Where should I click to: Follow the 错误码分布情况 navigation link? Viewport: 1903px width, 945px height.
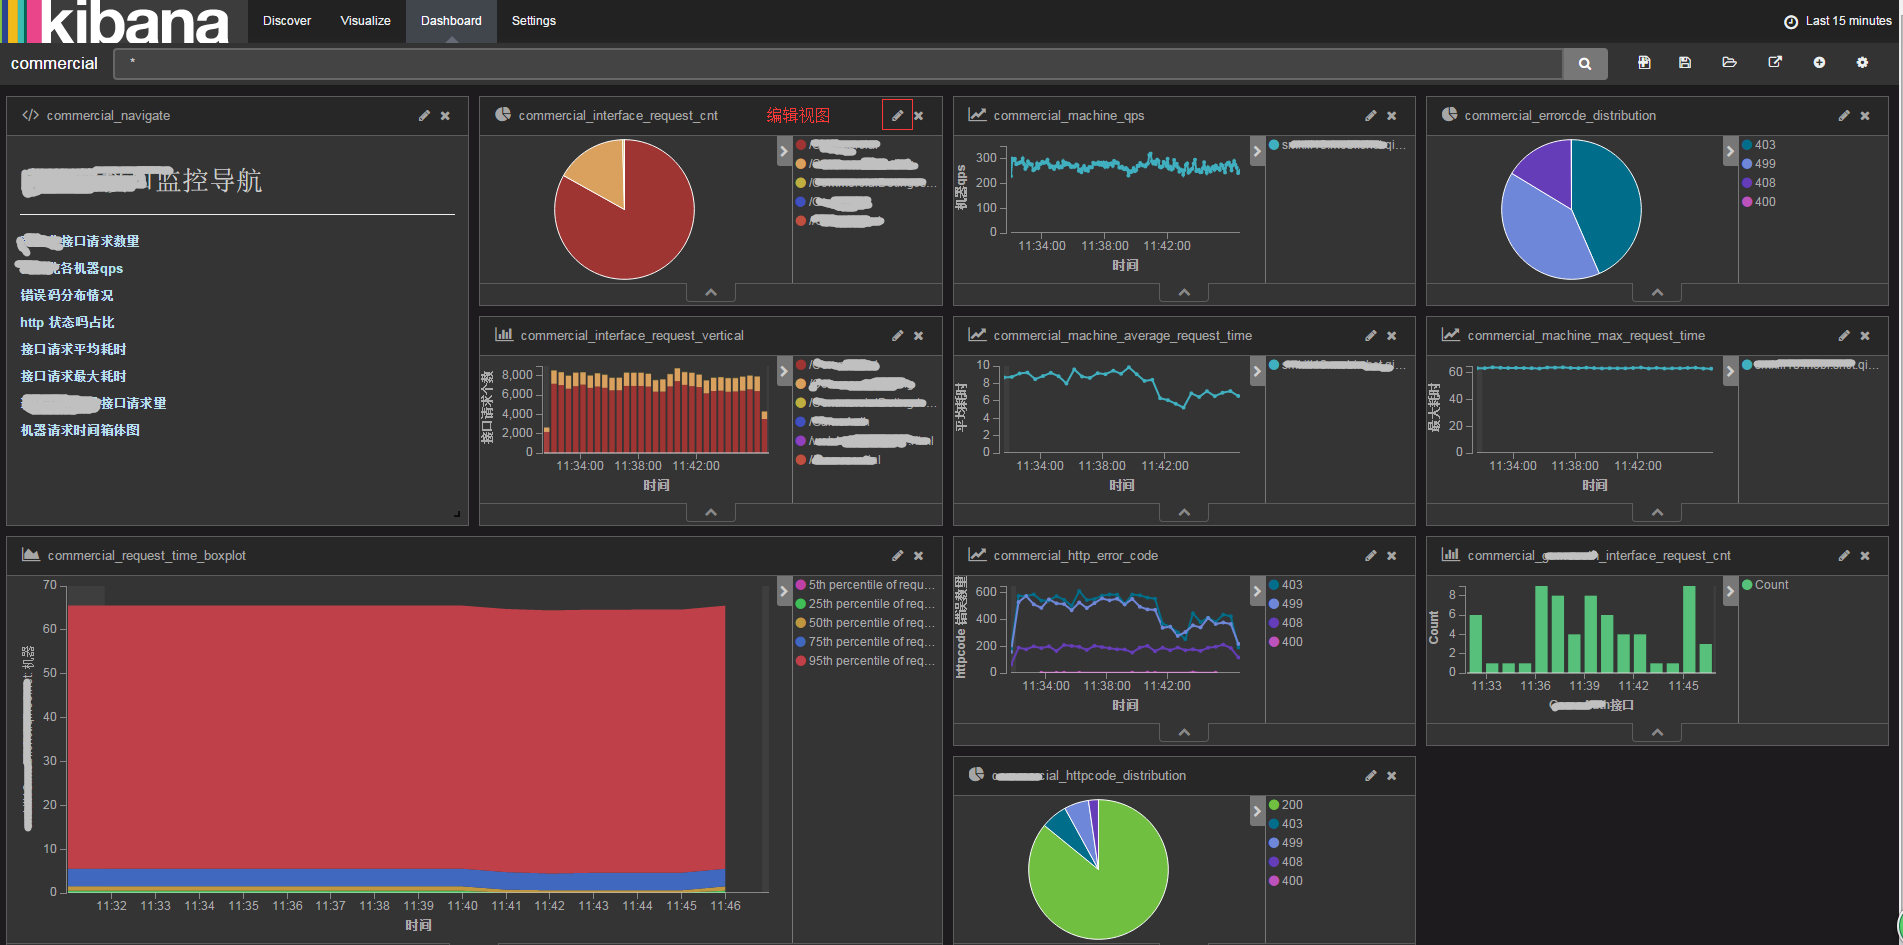coord(67,295)
